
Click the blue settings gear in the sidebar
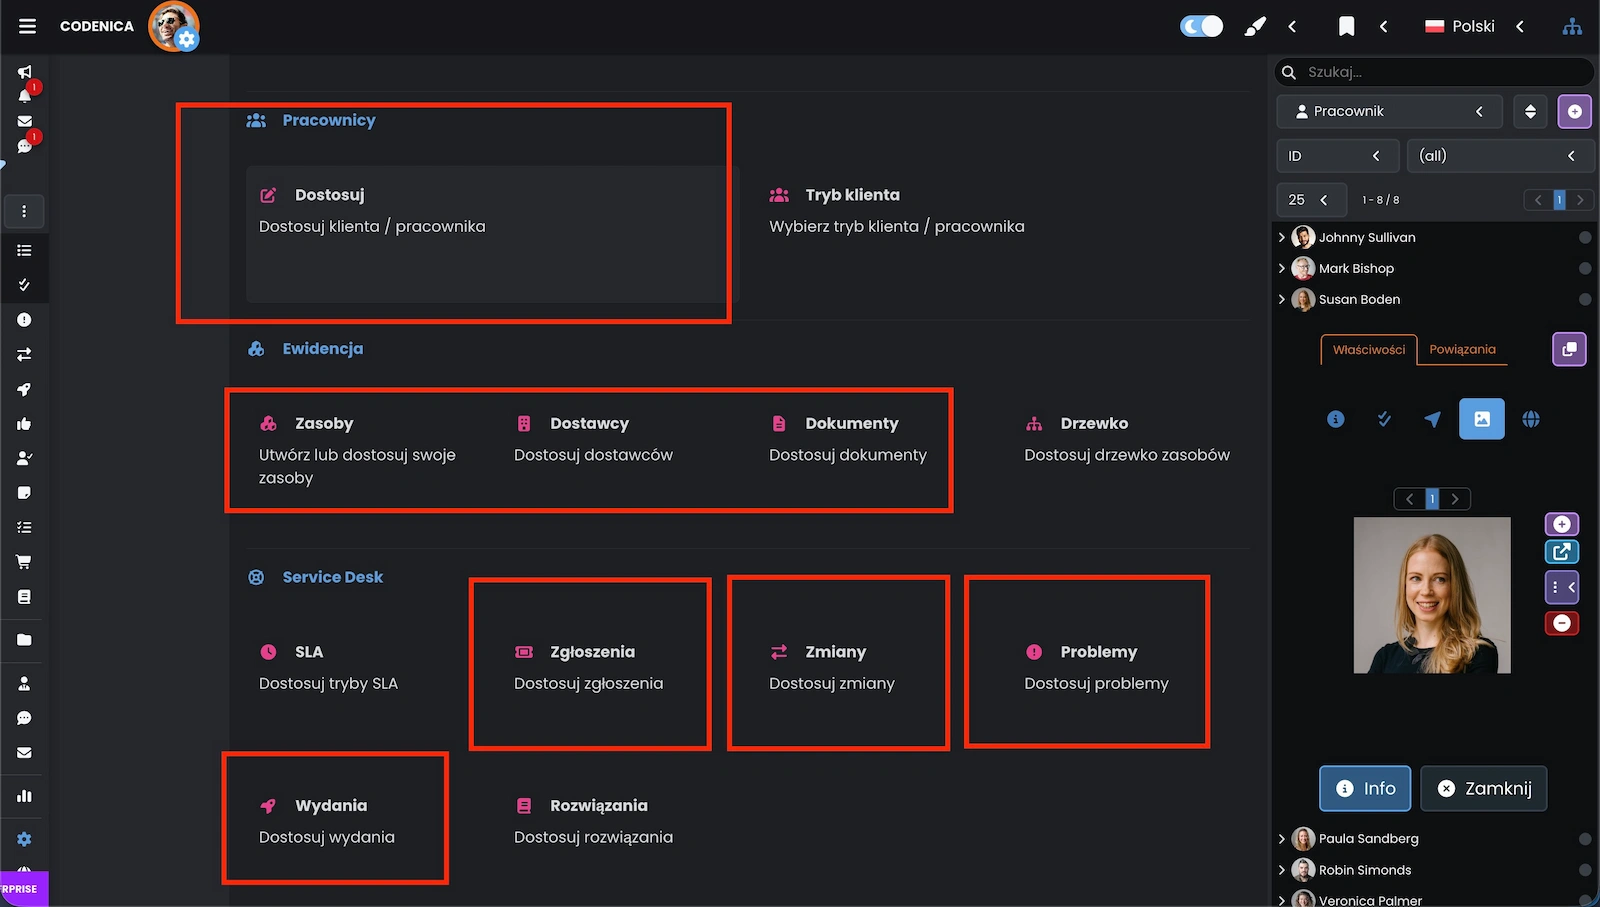point(24,839)
